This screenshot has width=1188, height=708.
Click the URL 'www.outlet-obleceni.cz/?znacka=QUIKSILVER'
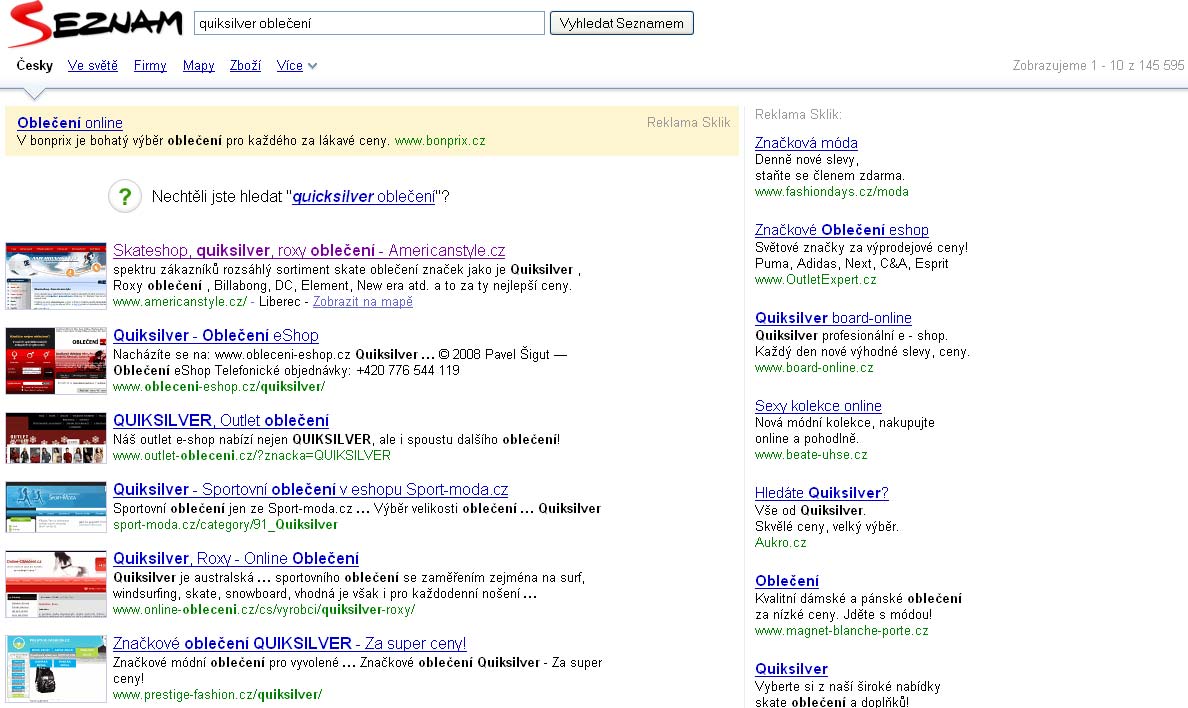[x=252, y=456]
